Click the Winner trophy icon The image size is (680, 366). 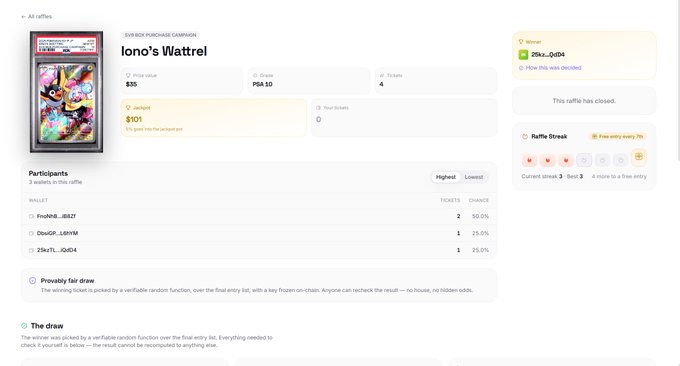coord(521,42)
